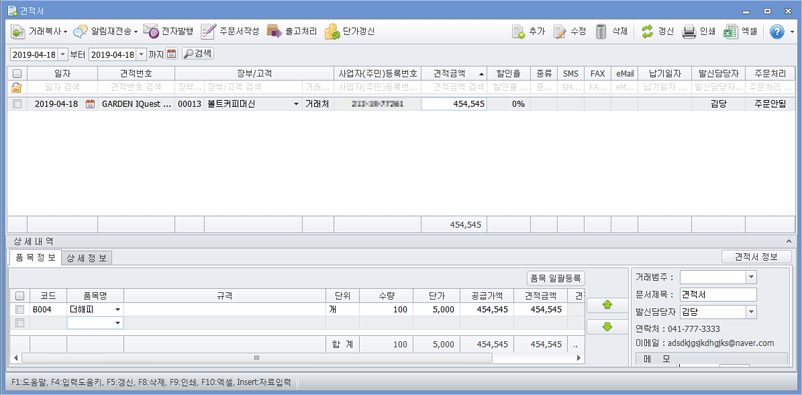Screen dimensions: 802x395
Task: Move item down with green arrow
Action: 608,327
